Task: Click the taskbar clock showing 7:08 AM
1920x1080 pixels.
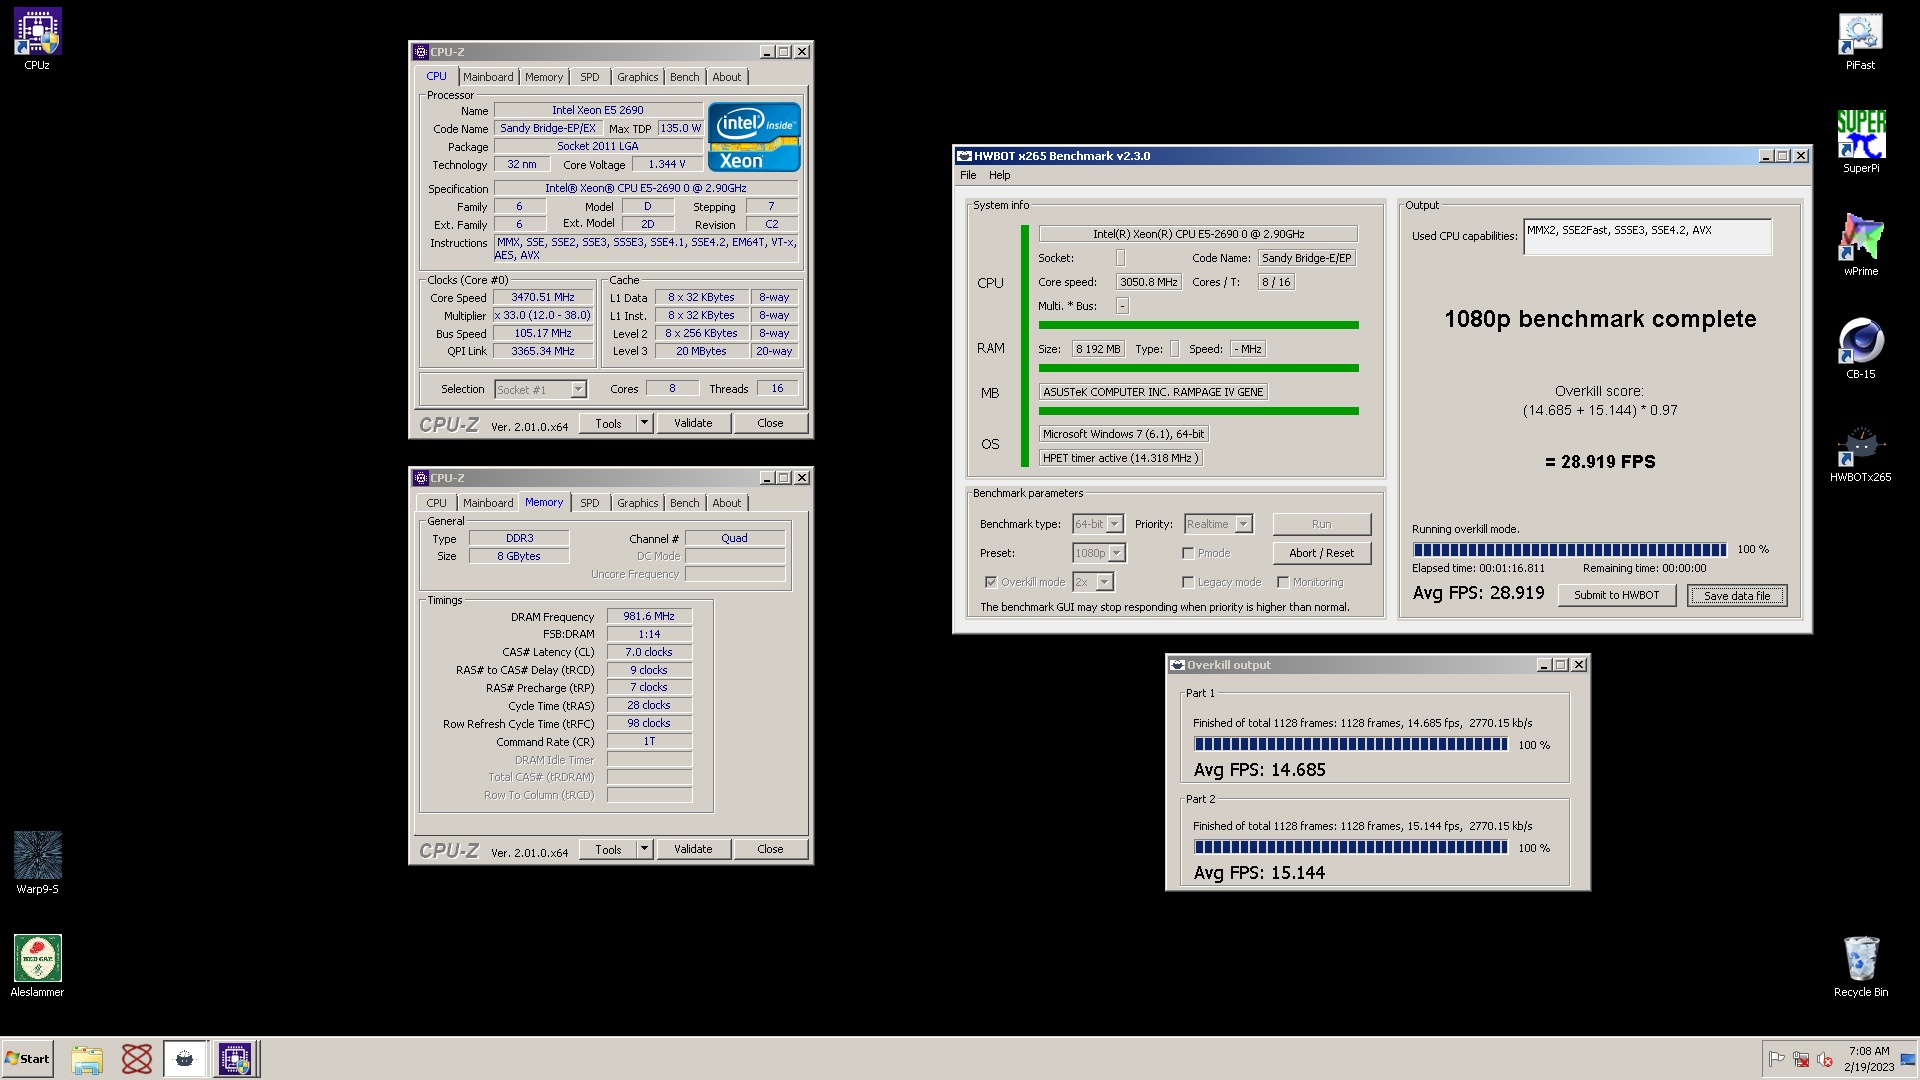Action: [x=1868, y=1059]
